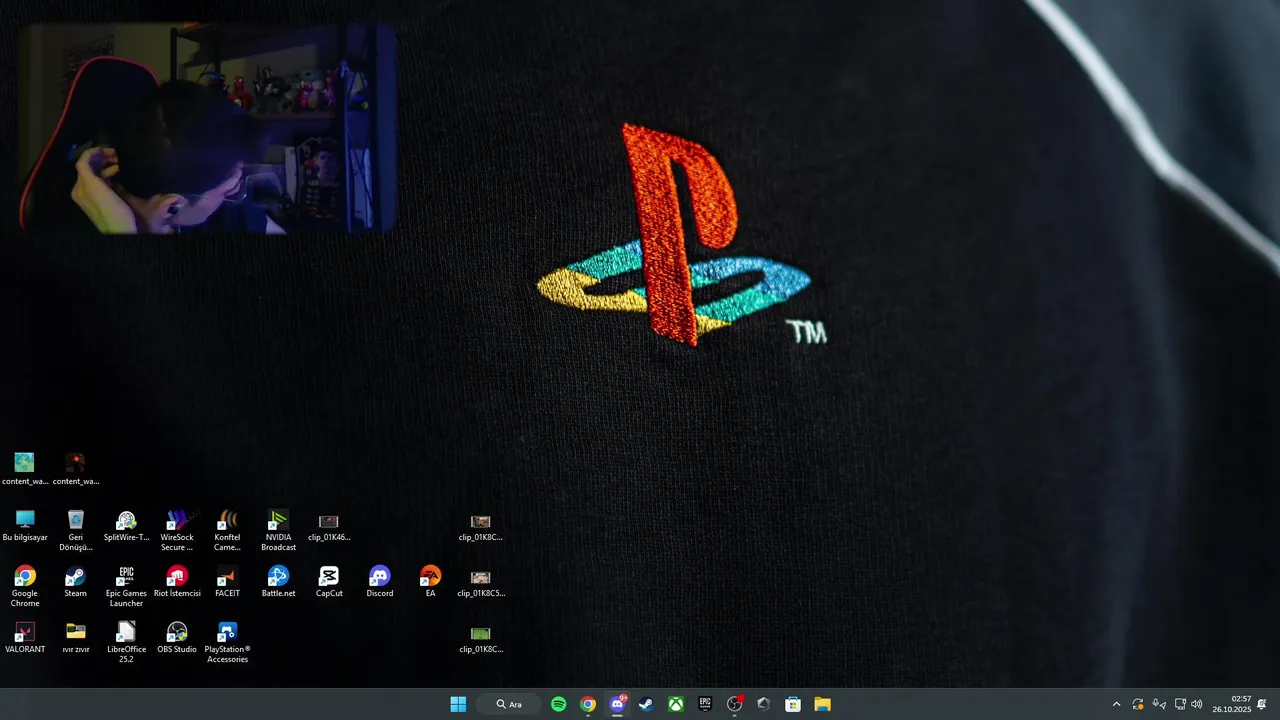Select the WireSock Secure desktop shortcut
Screen dimensions: 1280x720
tap(177, 530)
